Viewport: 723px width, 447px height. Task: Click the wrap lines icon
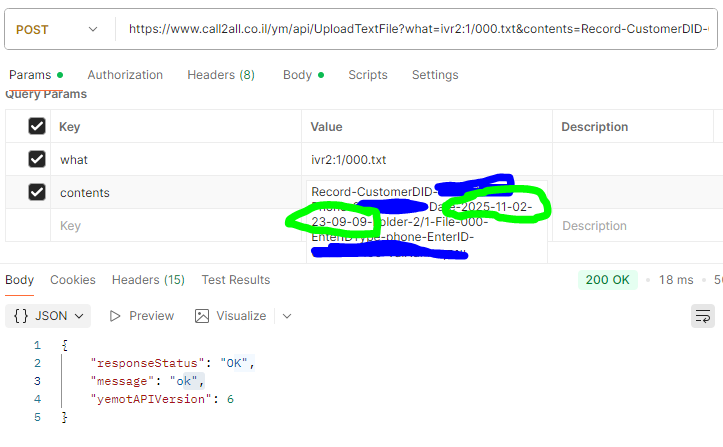703,316
